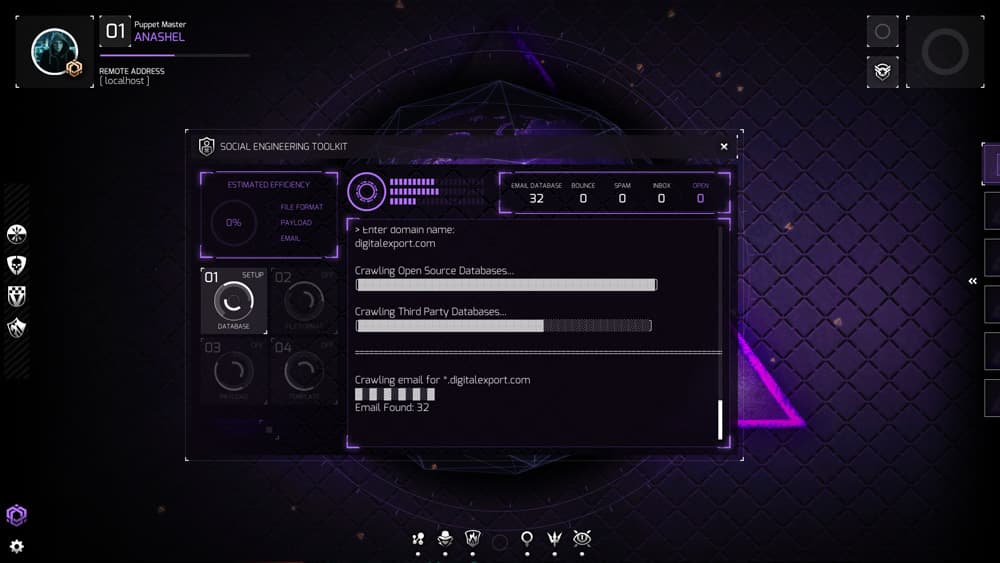The width and height of the screenshot is (1000, 563).
Task: Click the Social Engineering Toolkit shield icon
Action: [x=206, y=147]
